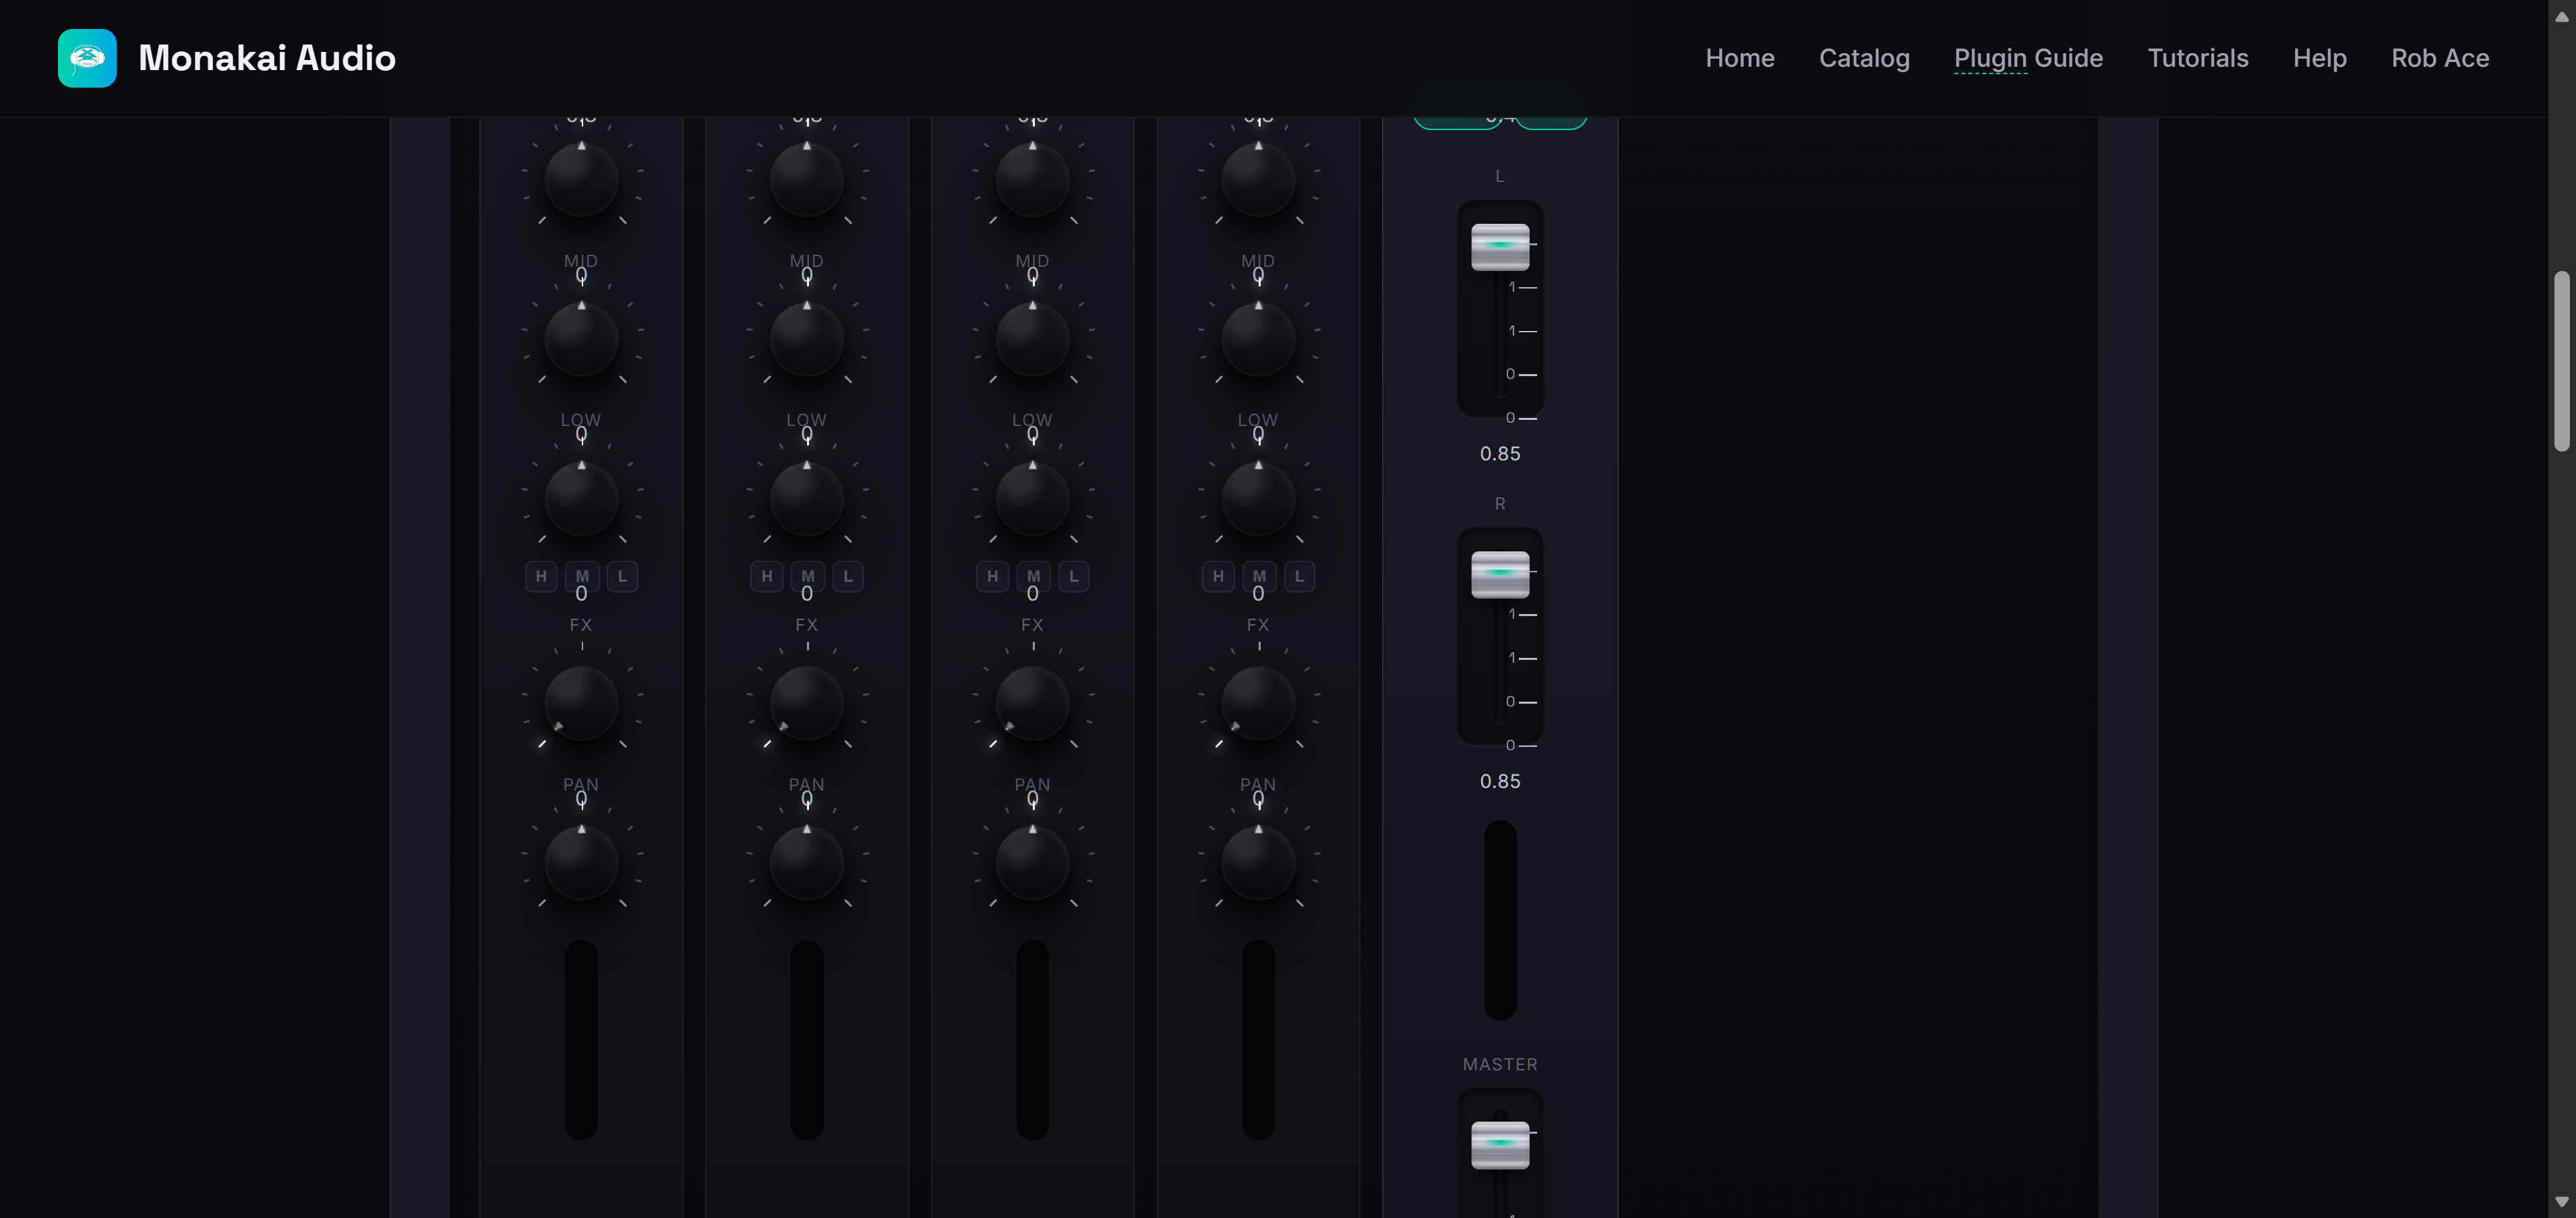
Task: Click the FX knob on the third channel strip
Action: [1033, 704]
